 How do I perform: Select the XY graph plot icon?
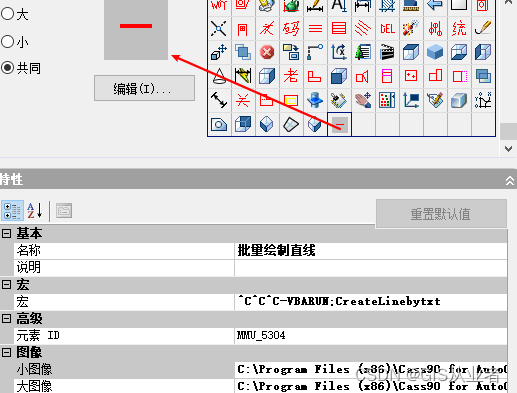(483, 100)
